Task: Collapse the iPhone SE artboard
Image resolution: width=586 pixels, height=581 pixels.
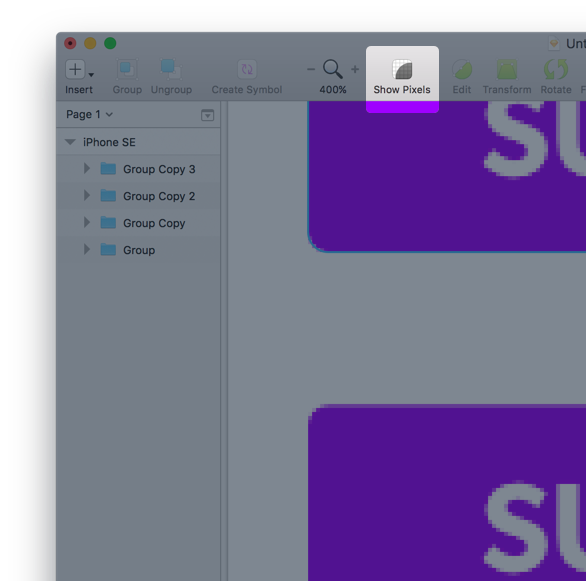Action: [x=70, y=142]
